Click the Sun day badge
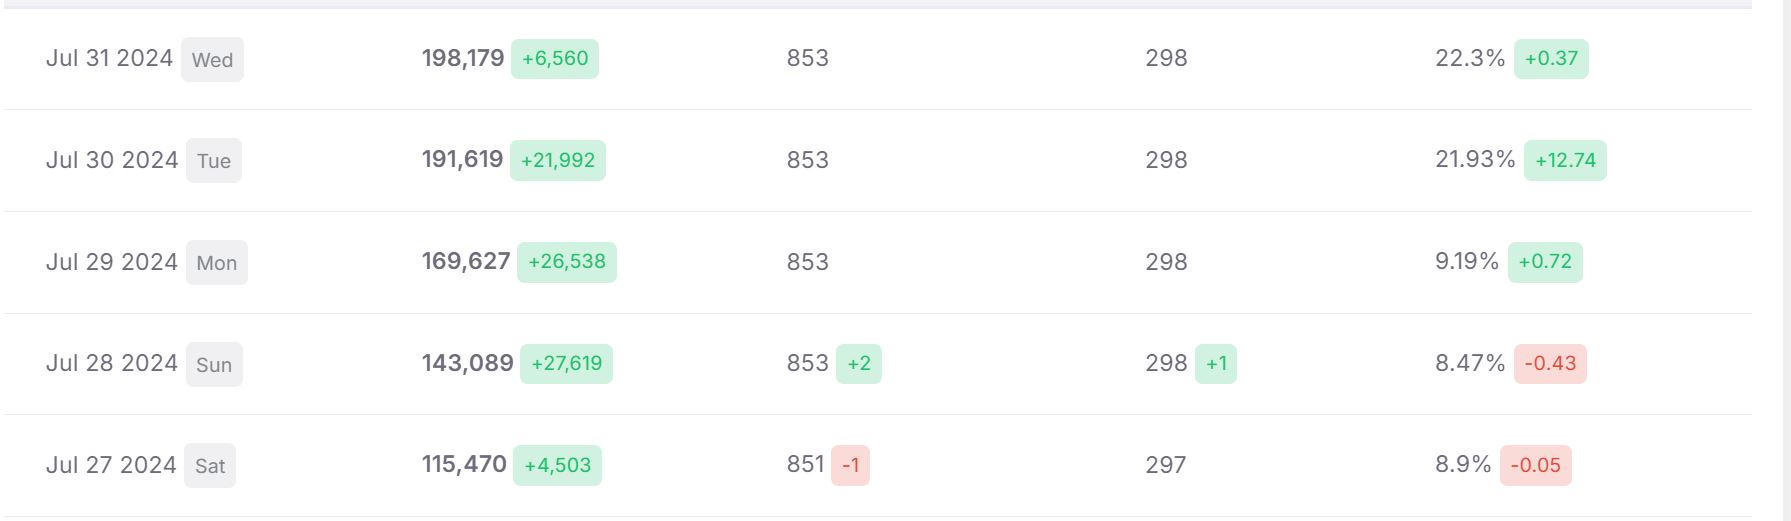The image size is (1791, 521). point(213,365)
